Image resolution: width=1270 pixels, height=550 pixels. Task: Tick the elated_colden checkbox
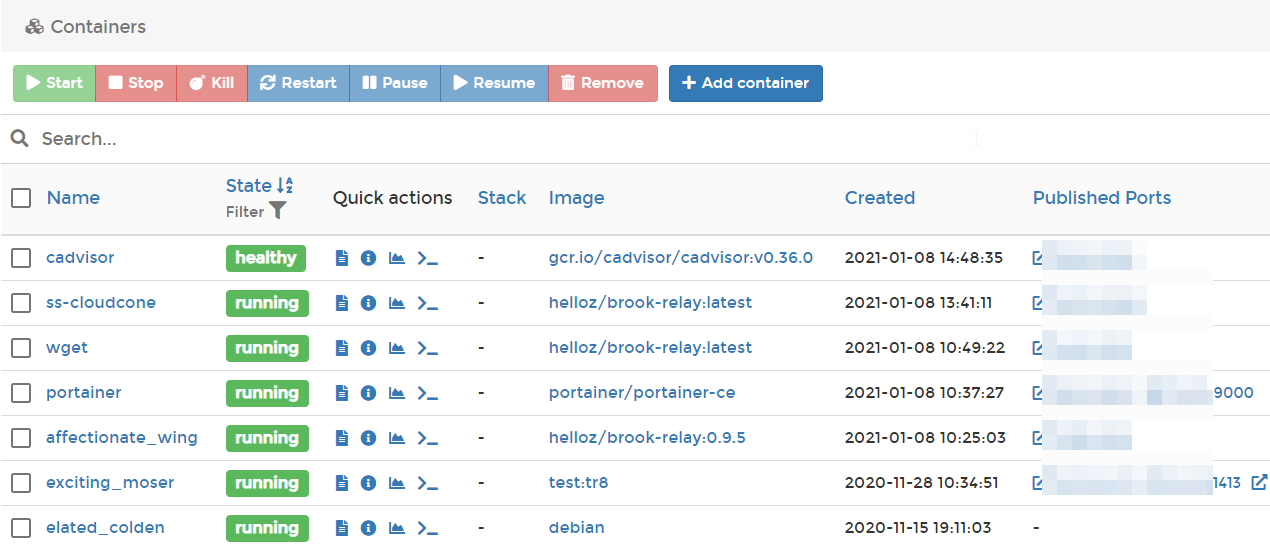21,528
